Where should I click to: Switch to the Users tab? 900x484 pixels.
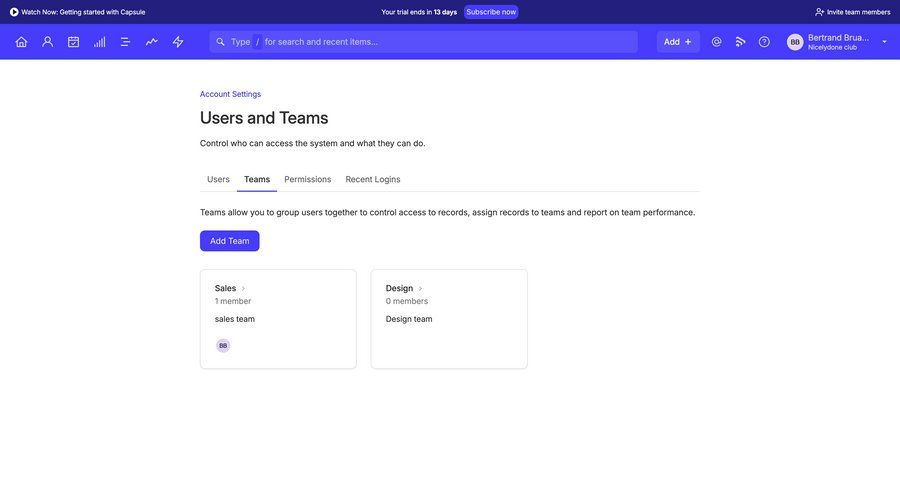pos(218,179)
